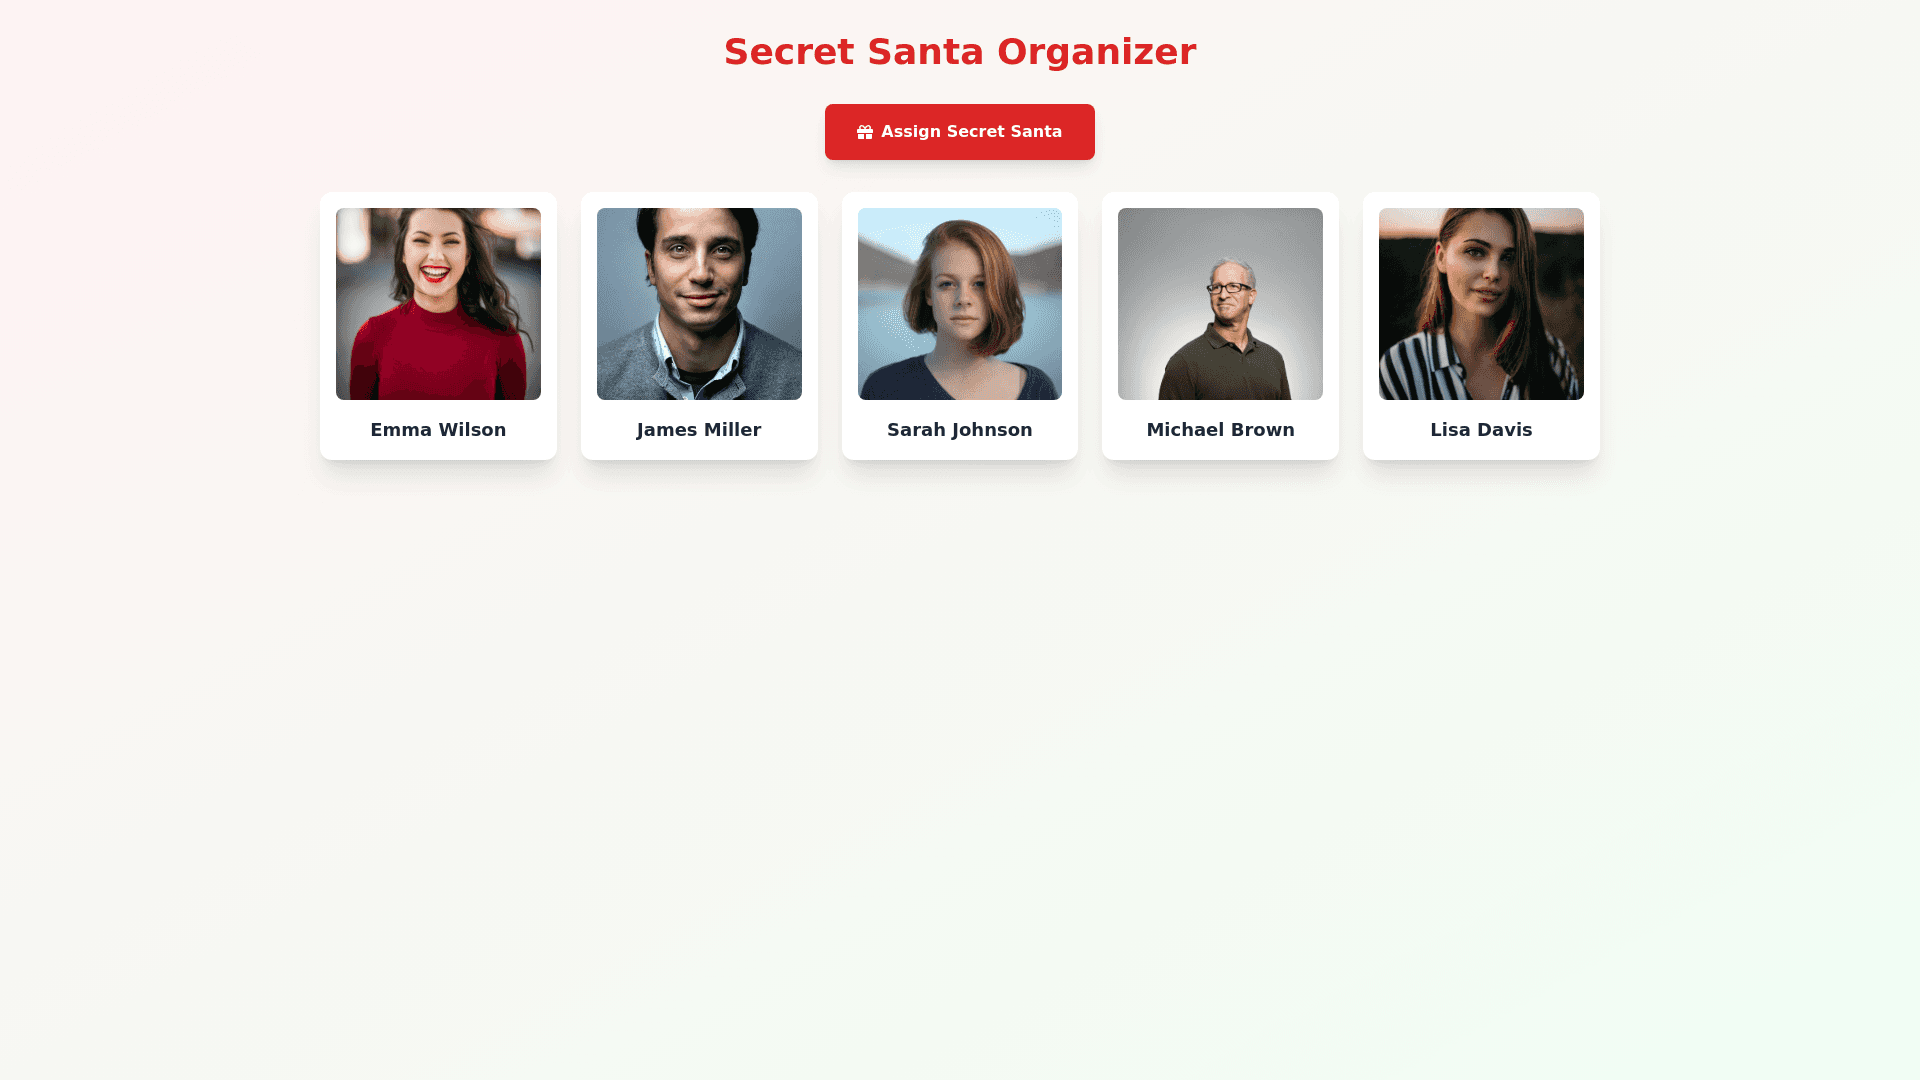The image size is (1920, 1080).
Task: Click the Sarah Johnson name label
Action: pyautogui.click(x=960, y=430)
